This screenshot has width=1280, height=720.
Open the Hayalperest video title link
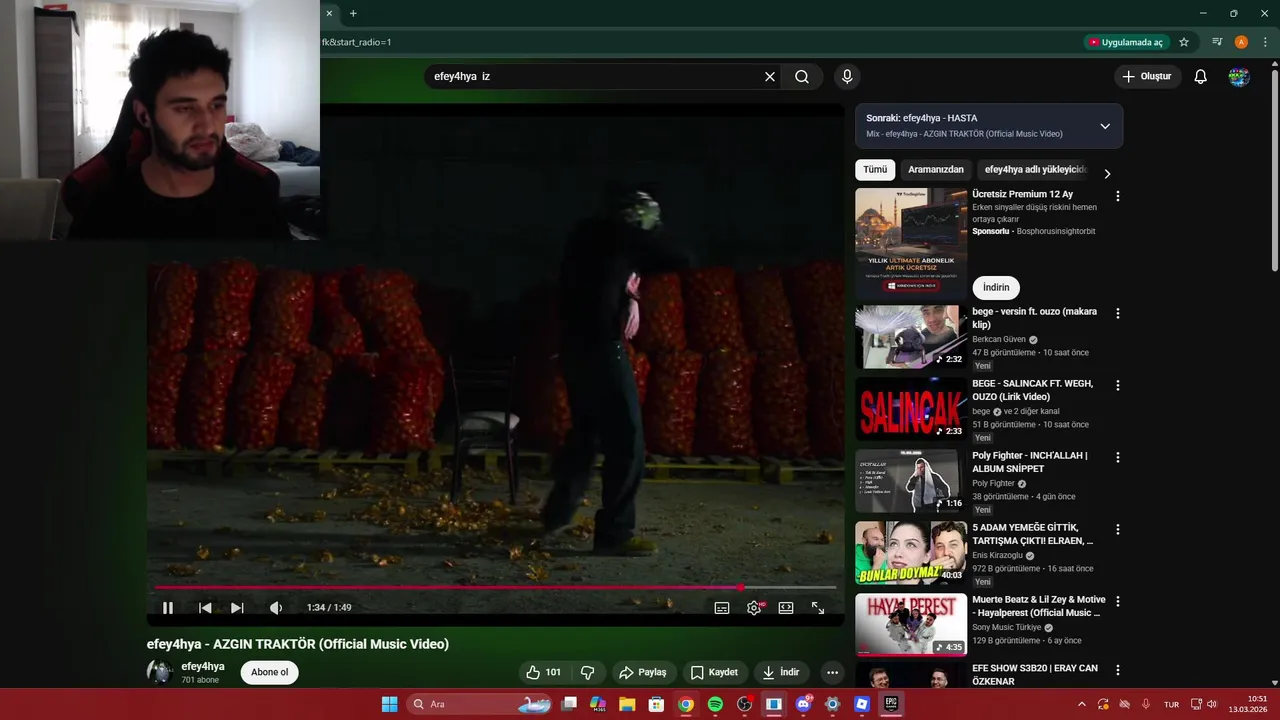coord(1039,606)
